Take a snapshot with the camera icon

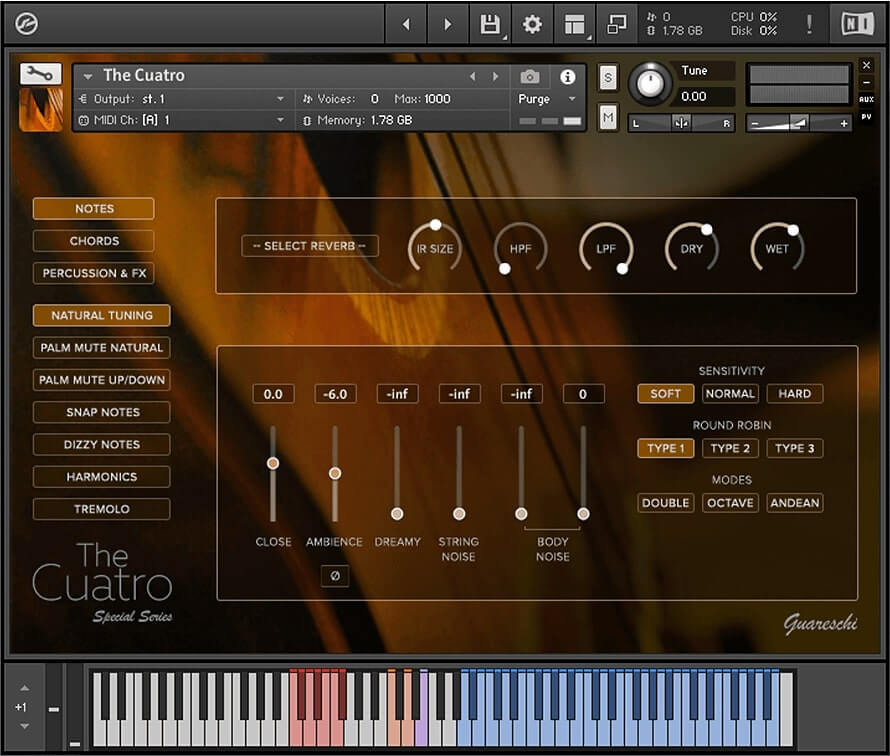530,76
